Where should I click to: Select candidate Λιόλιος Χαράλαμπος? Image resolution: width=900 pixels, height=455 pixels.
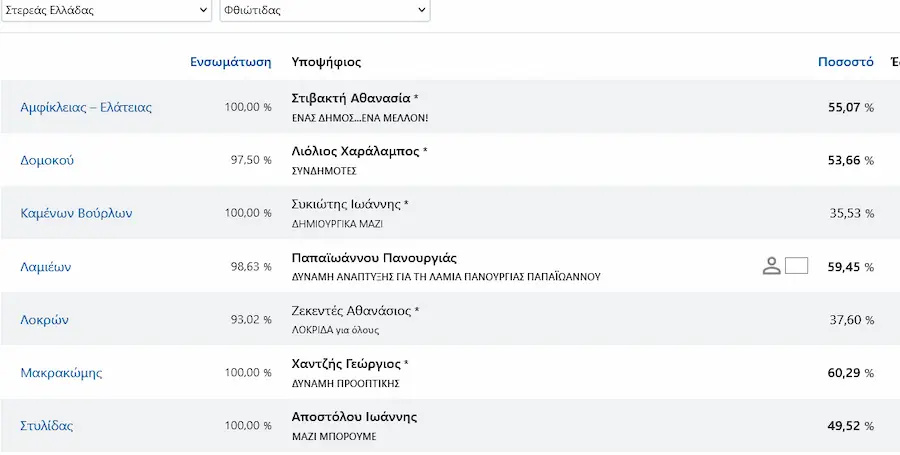tap(356, 151)
